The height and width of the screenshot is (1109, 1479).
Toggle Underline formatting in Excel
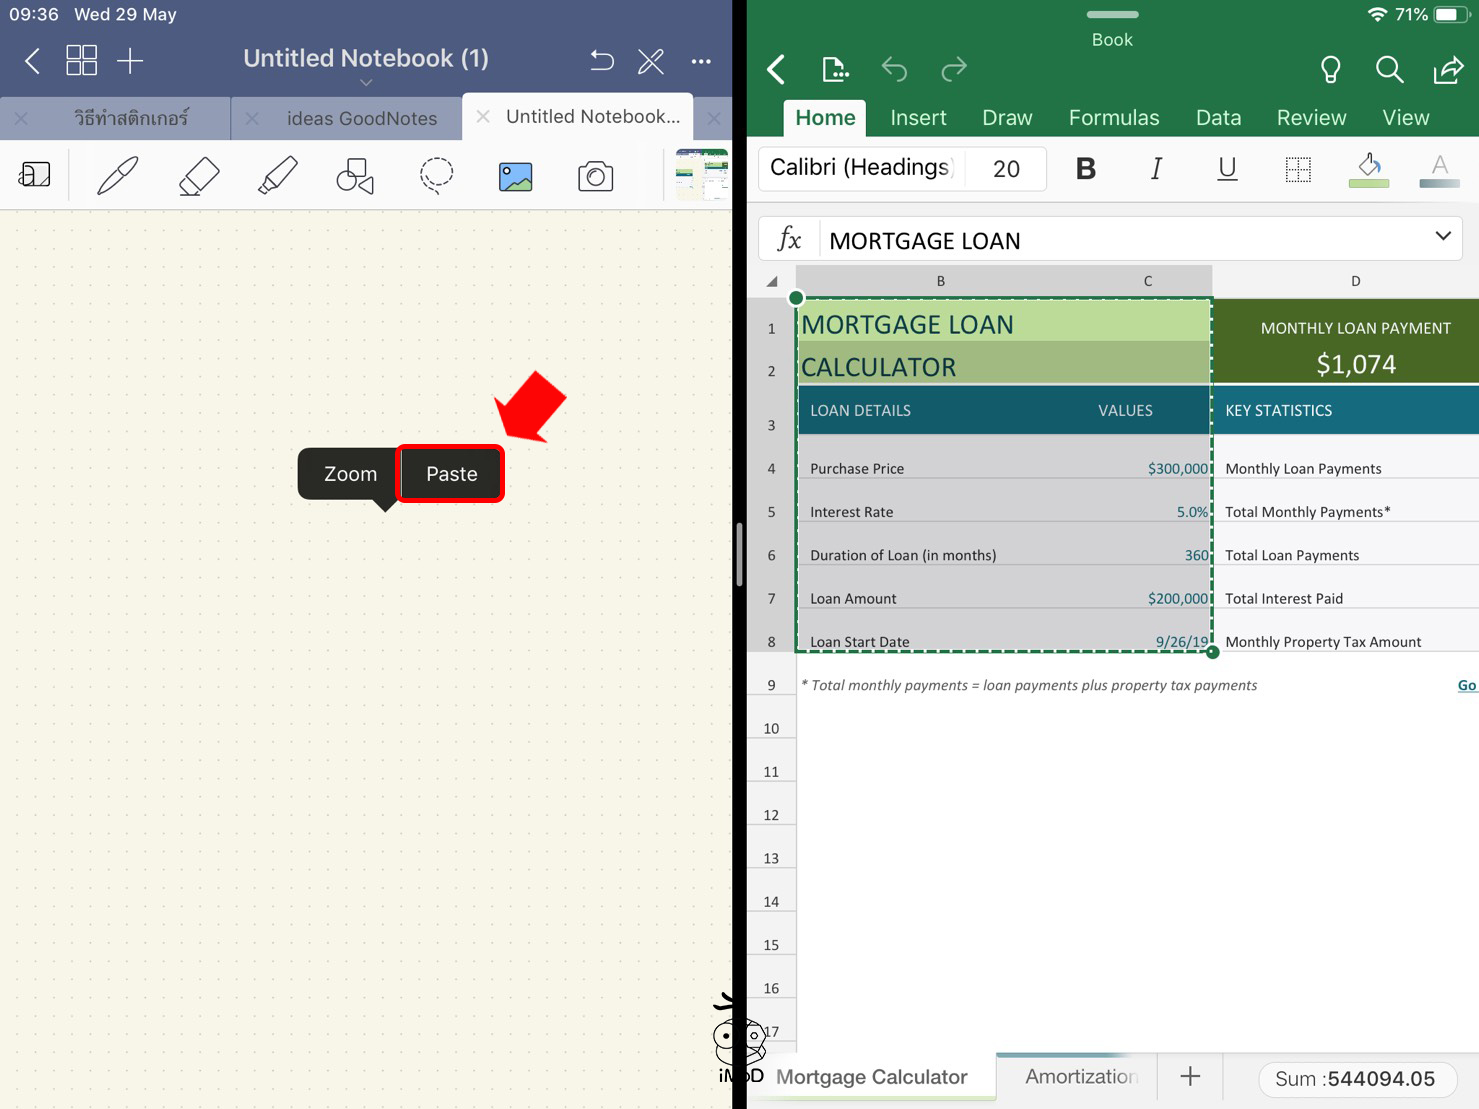tap(1227, 169)
